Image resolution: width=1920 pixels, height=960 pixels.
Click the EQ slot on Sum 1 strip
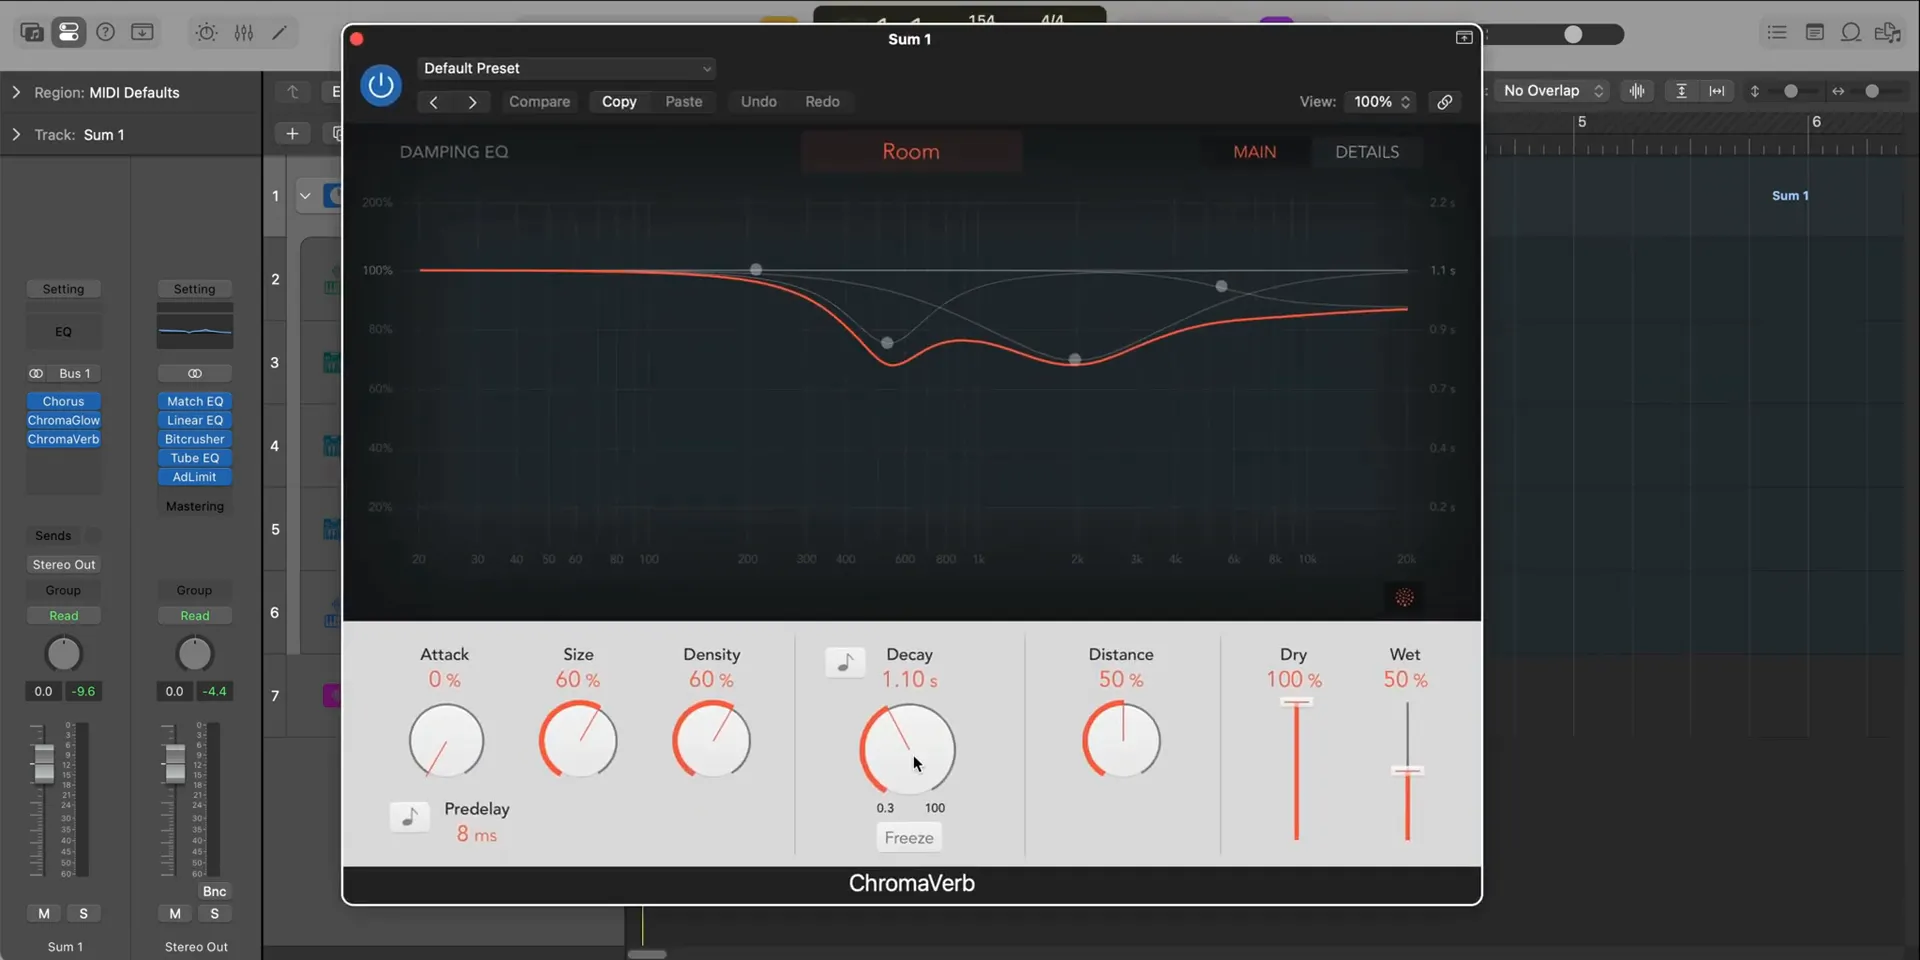(63, 331)
